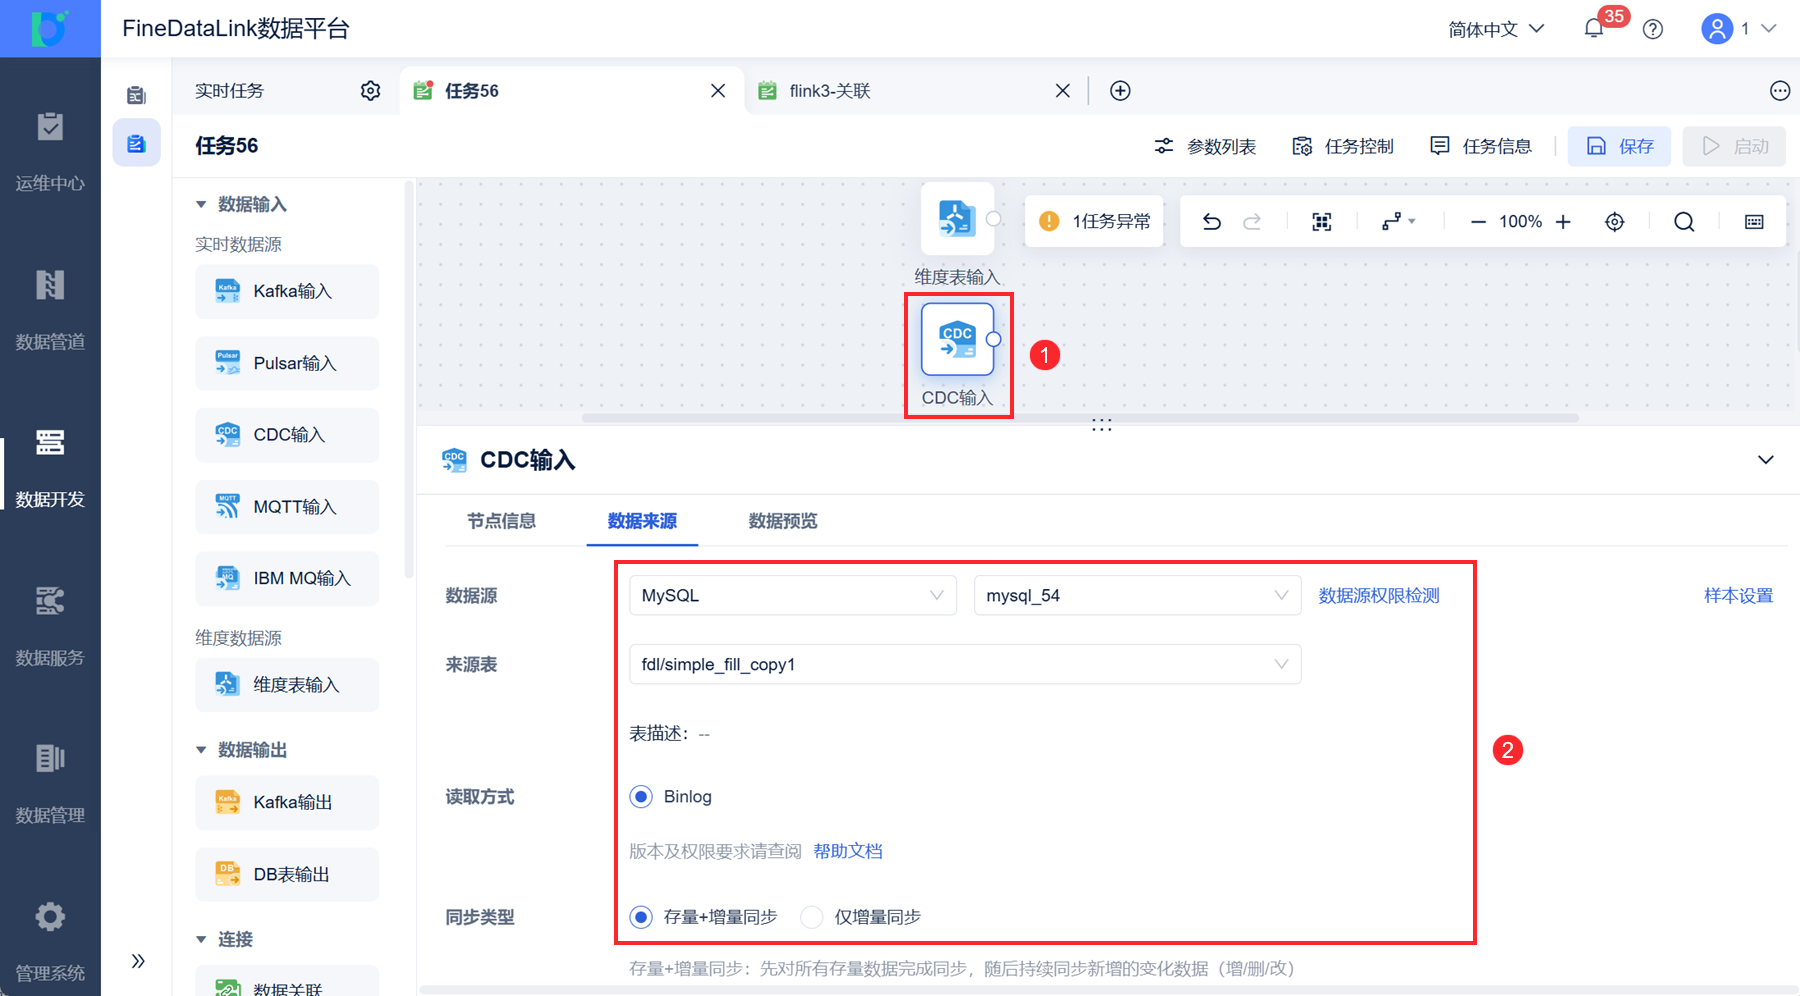This screenshot has width=1800, height=996.
Task: Switch to the 节点信息 tab
Action: click(x=501, y=521)
